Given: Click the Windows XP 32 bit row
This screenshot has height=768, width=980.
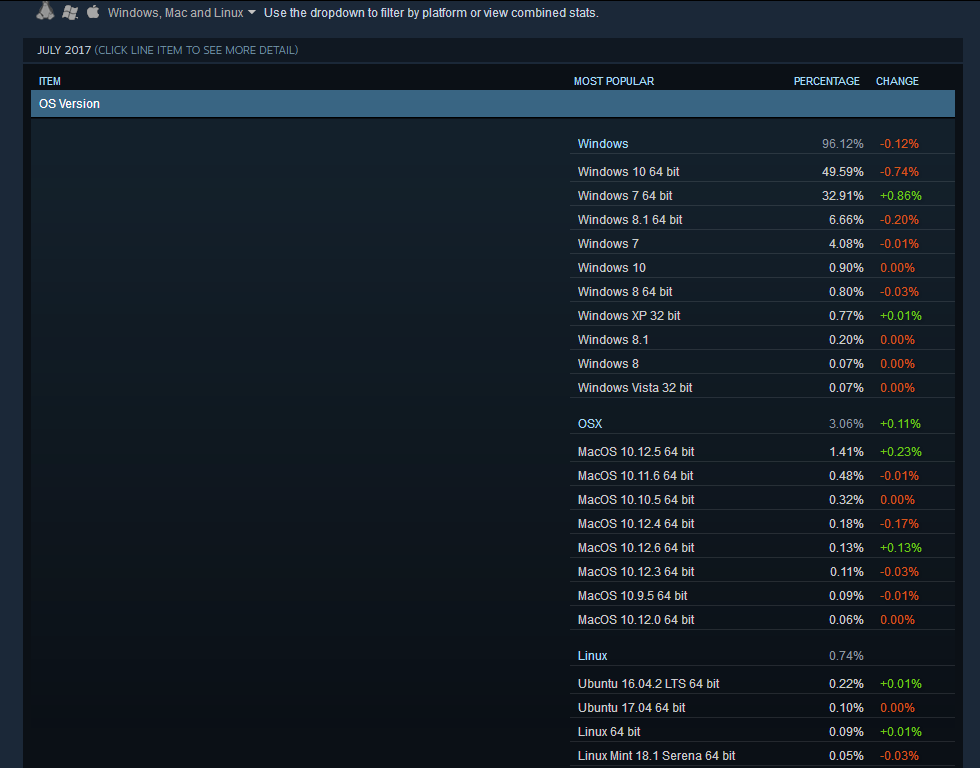Looking at the screenshot, I should click(x=762, y=316).
